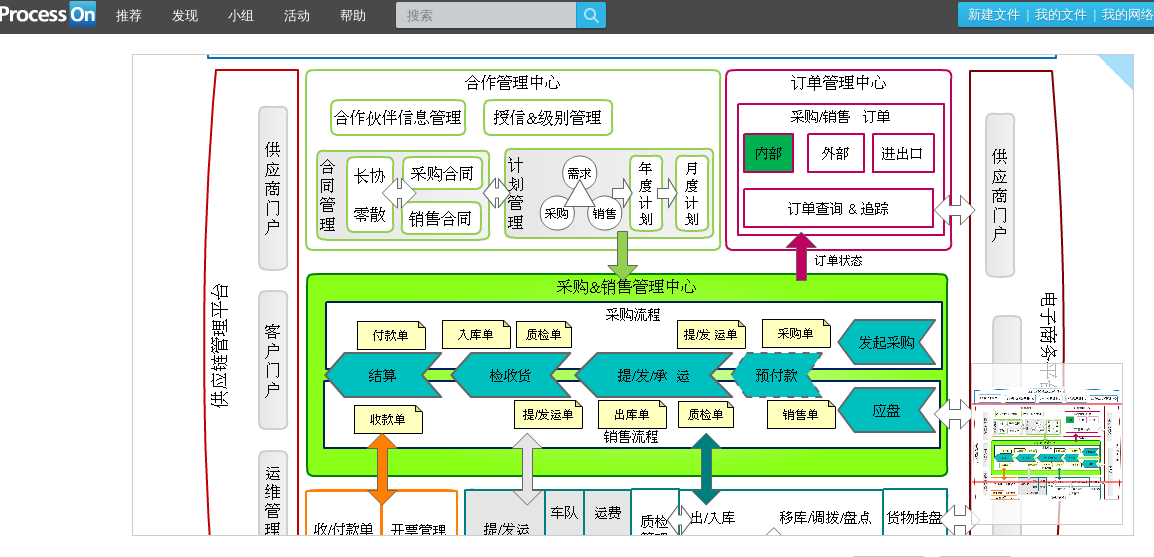Click the 订单查询 & 追踪 box

pyautogui.click(x=838, y=208)
